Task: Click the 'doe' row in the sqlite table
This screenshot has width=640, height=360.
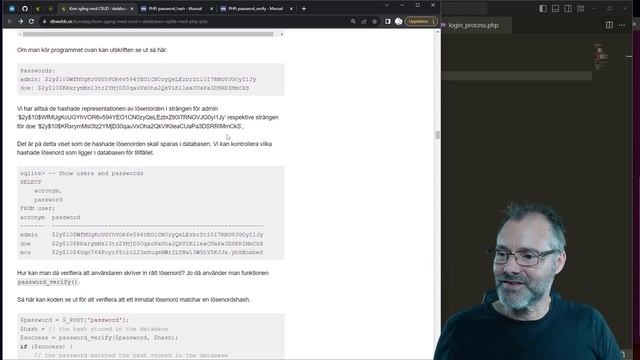Action: click(x=142, y=244)
